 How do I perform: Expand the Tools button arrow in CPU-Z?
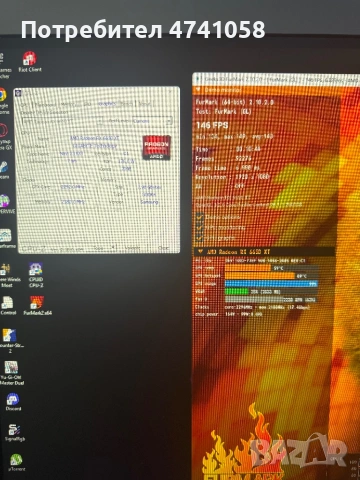pyautogui.click(x=114, y=248)
